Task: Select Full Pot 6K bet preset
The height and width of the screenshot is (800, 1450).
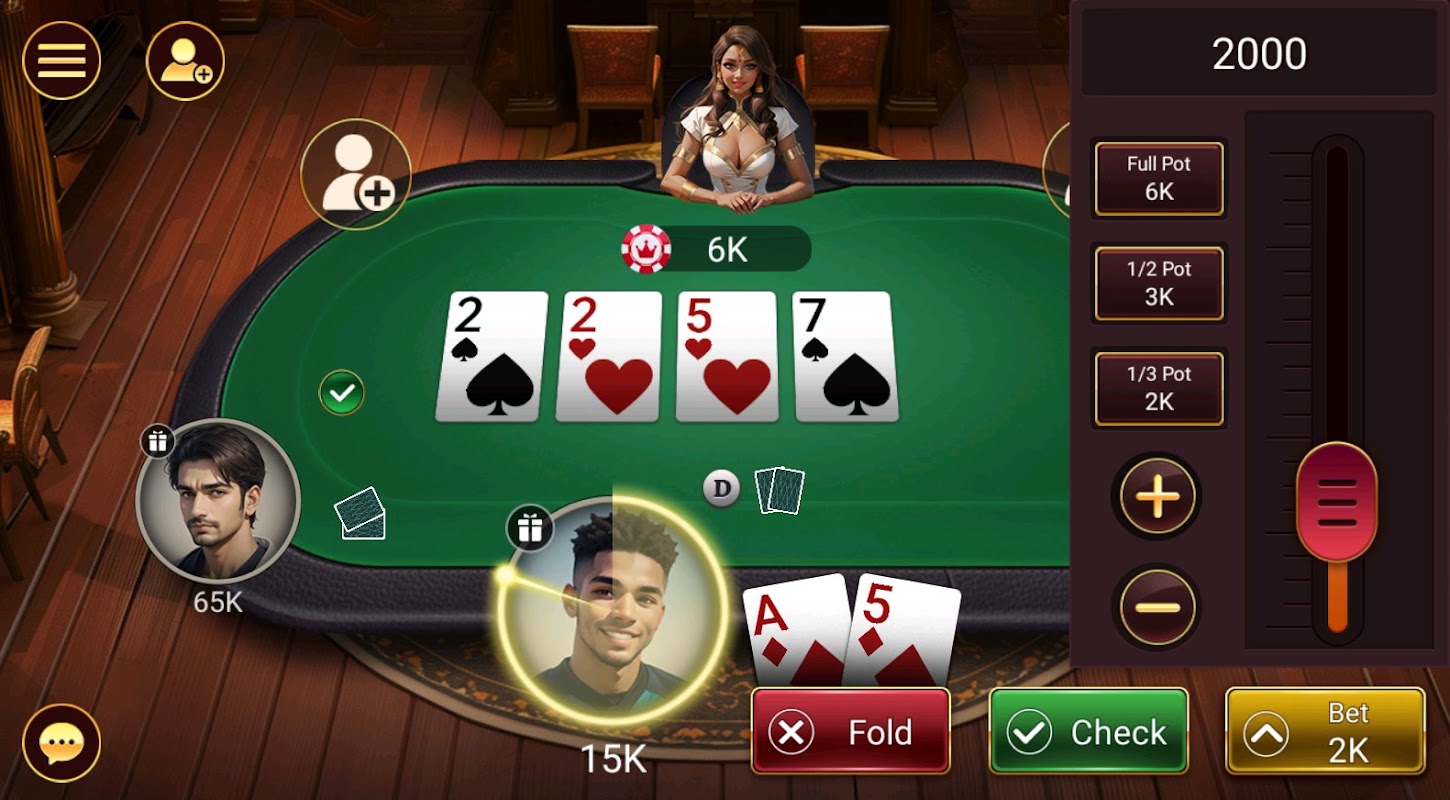Action: pos(1159,178)
